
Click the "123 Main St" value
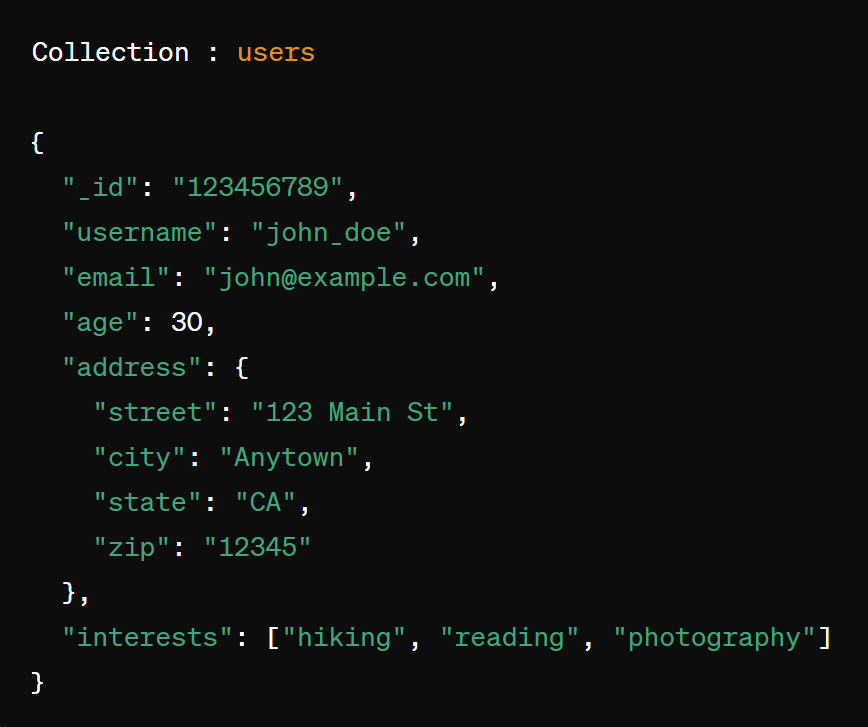tap(352, 413)
